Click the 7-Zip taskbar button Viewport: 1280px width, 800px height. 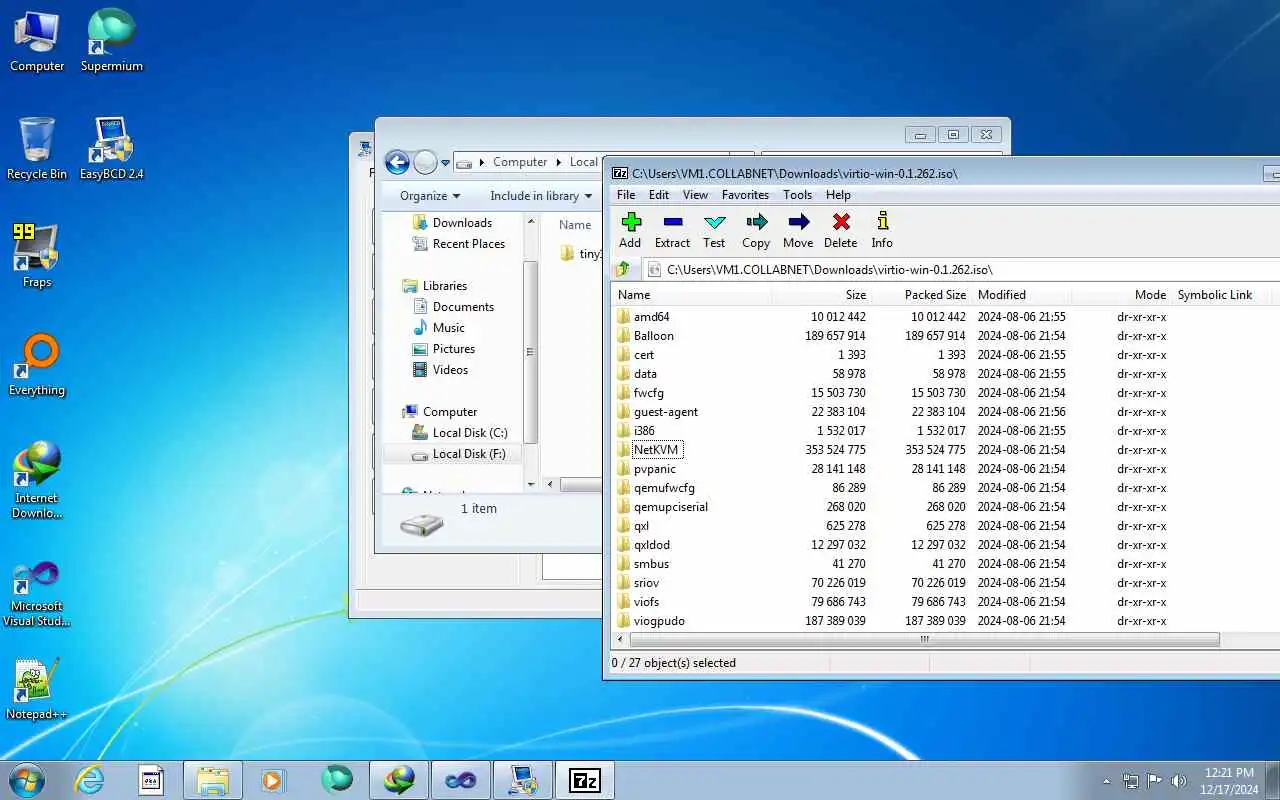[585, 780]
